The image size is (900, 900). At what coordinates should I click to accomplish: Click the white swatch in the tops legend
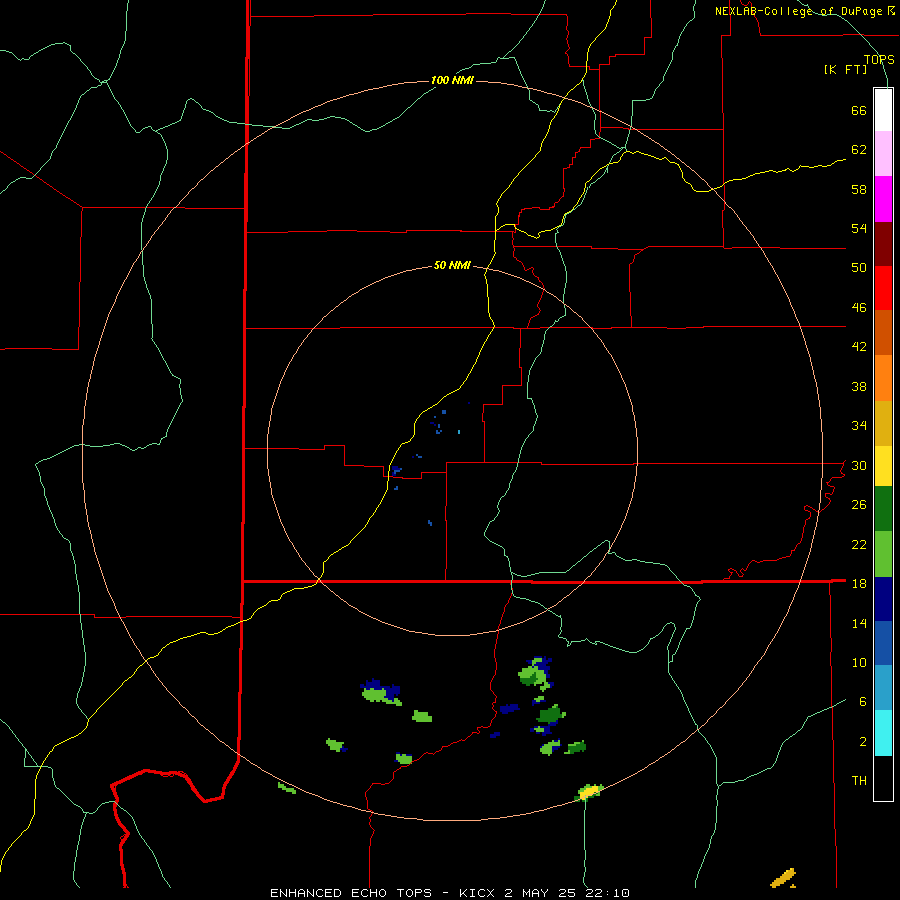pyautogui.click(x=883, y=110)
